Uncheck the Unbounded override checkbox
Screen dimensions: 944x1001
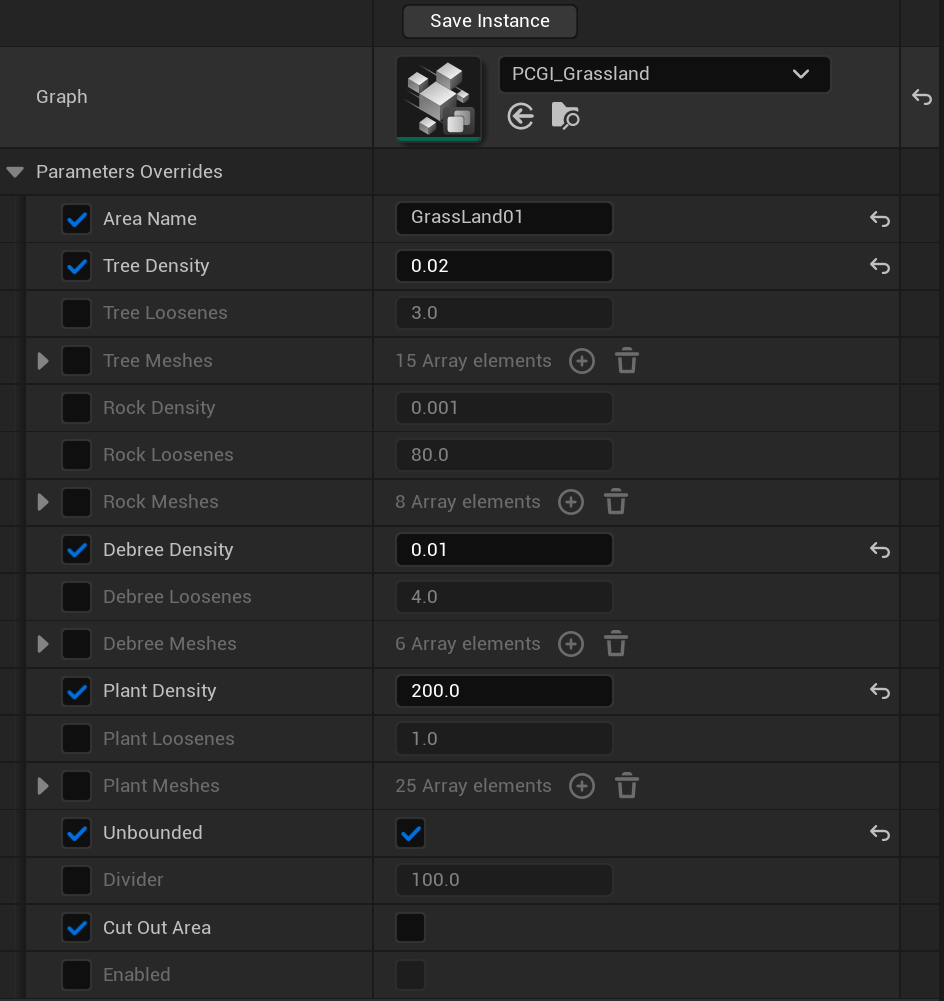77,833
